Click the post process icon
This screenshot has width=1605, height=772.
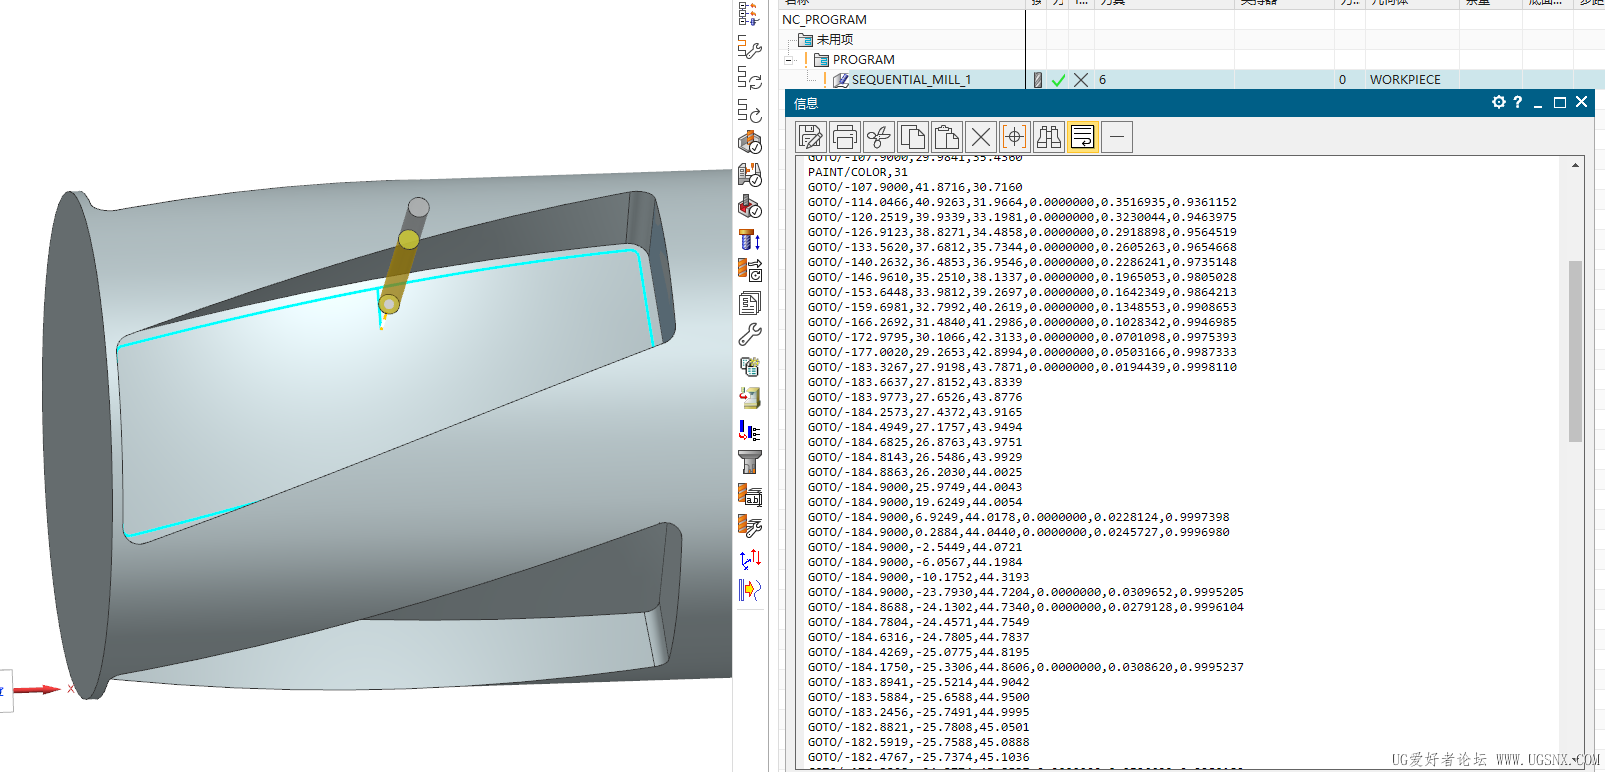tap(749, 270)
